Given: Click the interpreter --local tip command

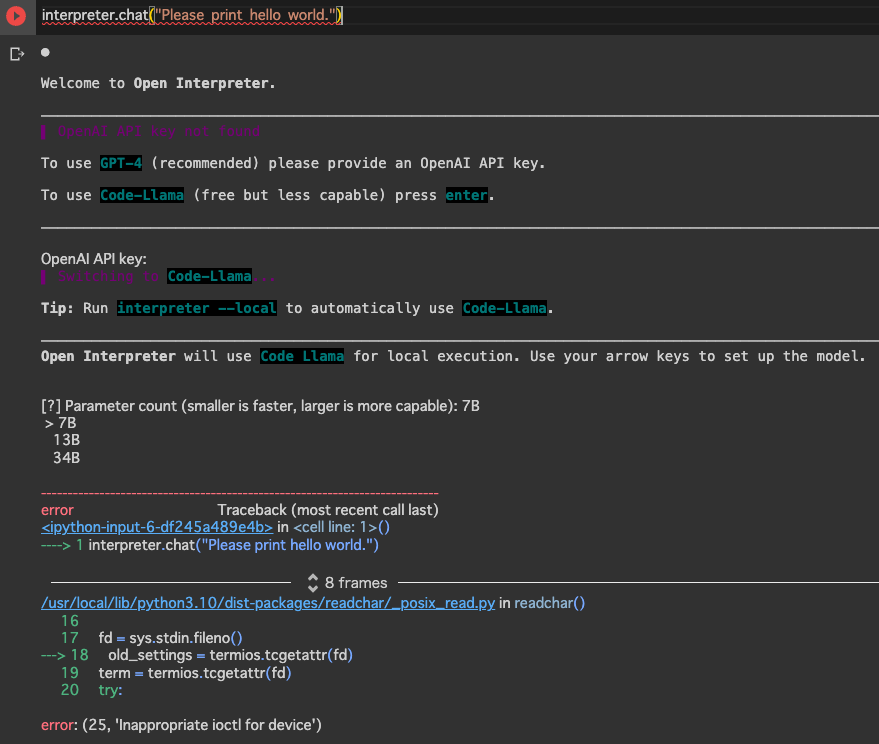Looking at the screenshot, I should point(198,307).
